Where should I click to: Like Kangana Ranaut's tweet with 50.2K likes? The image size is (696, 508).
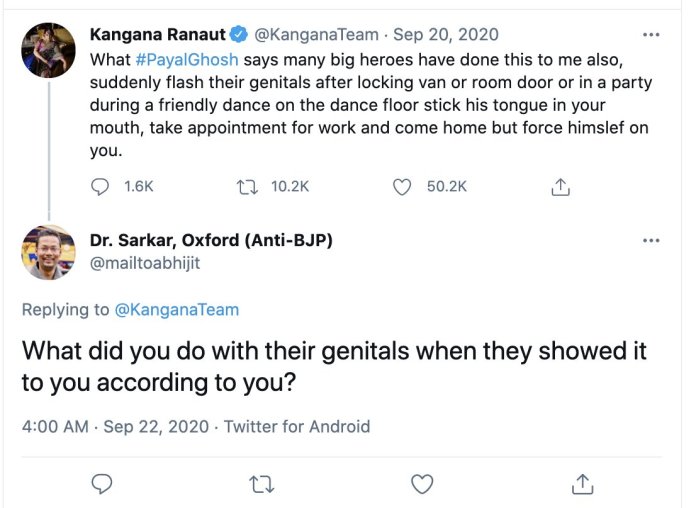point(403,186)
